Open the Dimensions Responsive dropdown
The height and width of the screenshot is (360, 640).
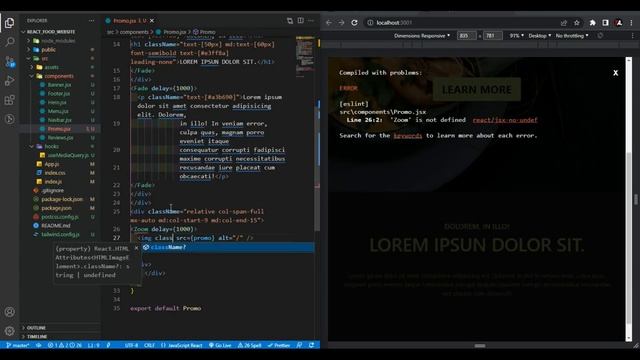coord(422,36)
